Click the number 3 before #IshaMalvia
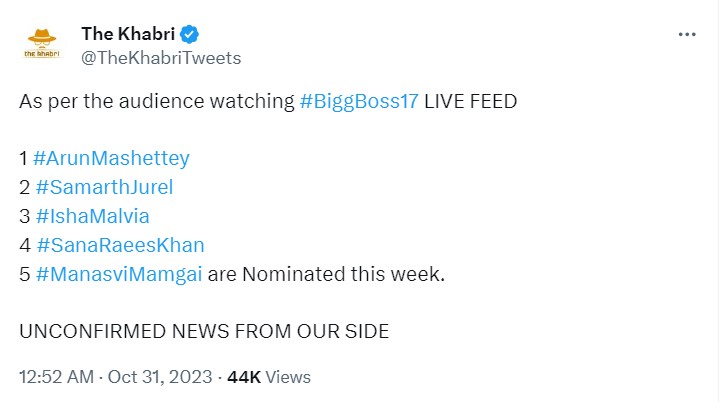The image size is (720, 402). (24, 215)
